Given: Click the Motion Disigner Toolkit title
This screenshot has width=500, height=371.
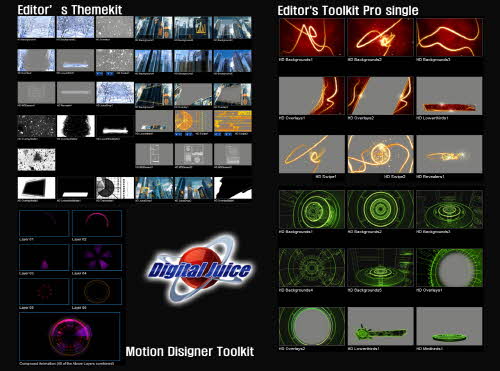Looking at the screenshot, I should pyautogui.click(x=190, y=351).
